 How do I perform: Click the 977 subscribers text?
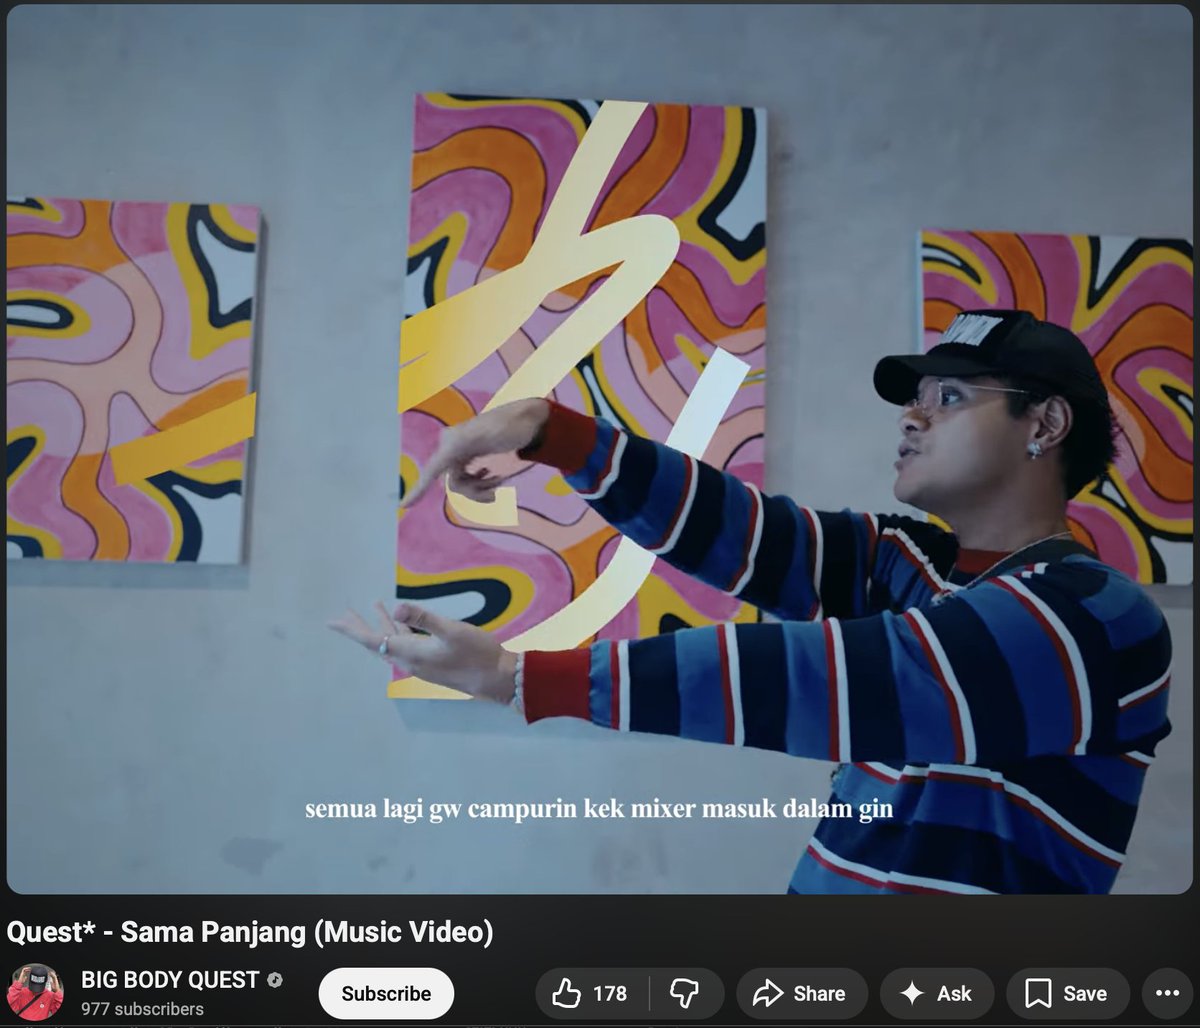point(142,1009)
